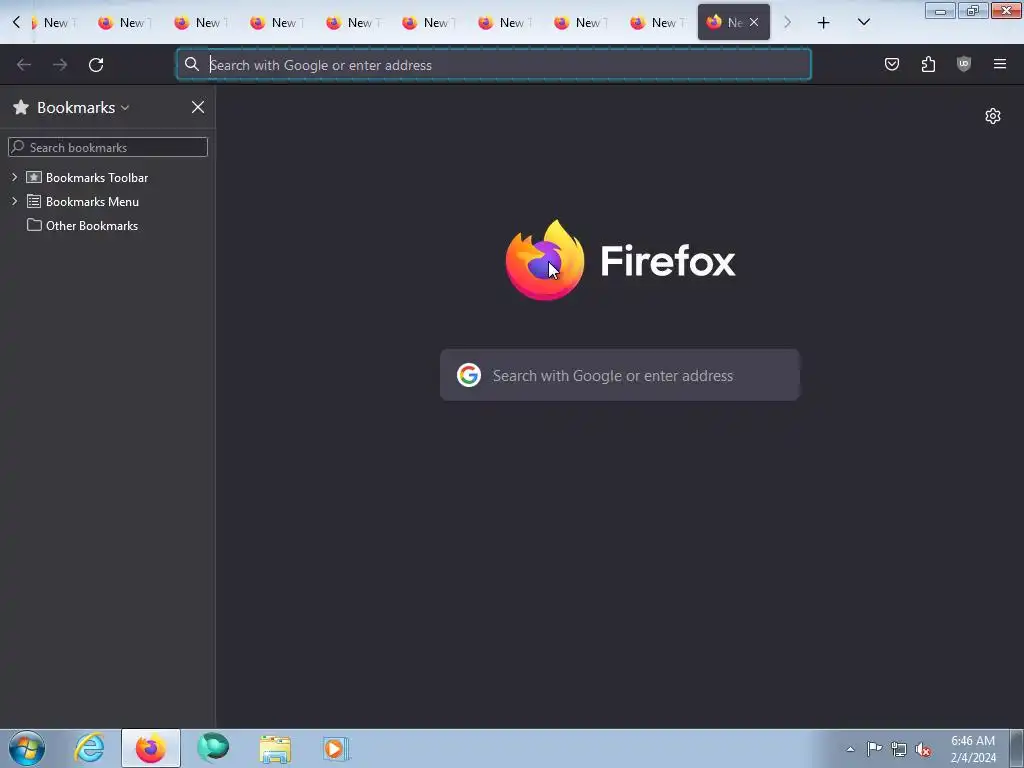This screenshot has height=768, width=1024.
Task: Switch to the third New Tab
Action: (200, 23)
